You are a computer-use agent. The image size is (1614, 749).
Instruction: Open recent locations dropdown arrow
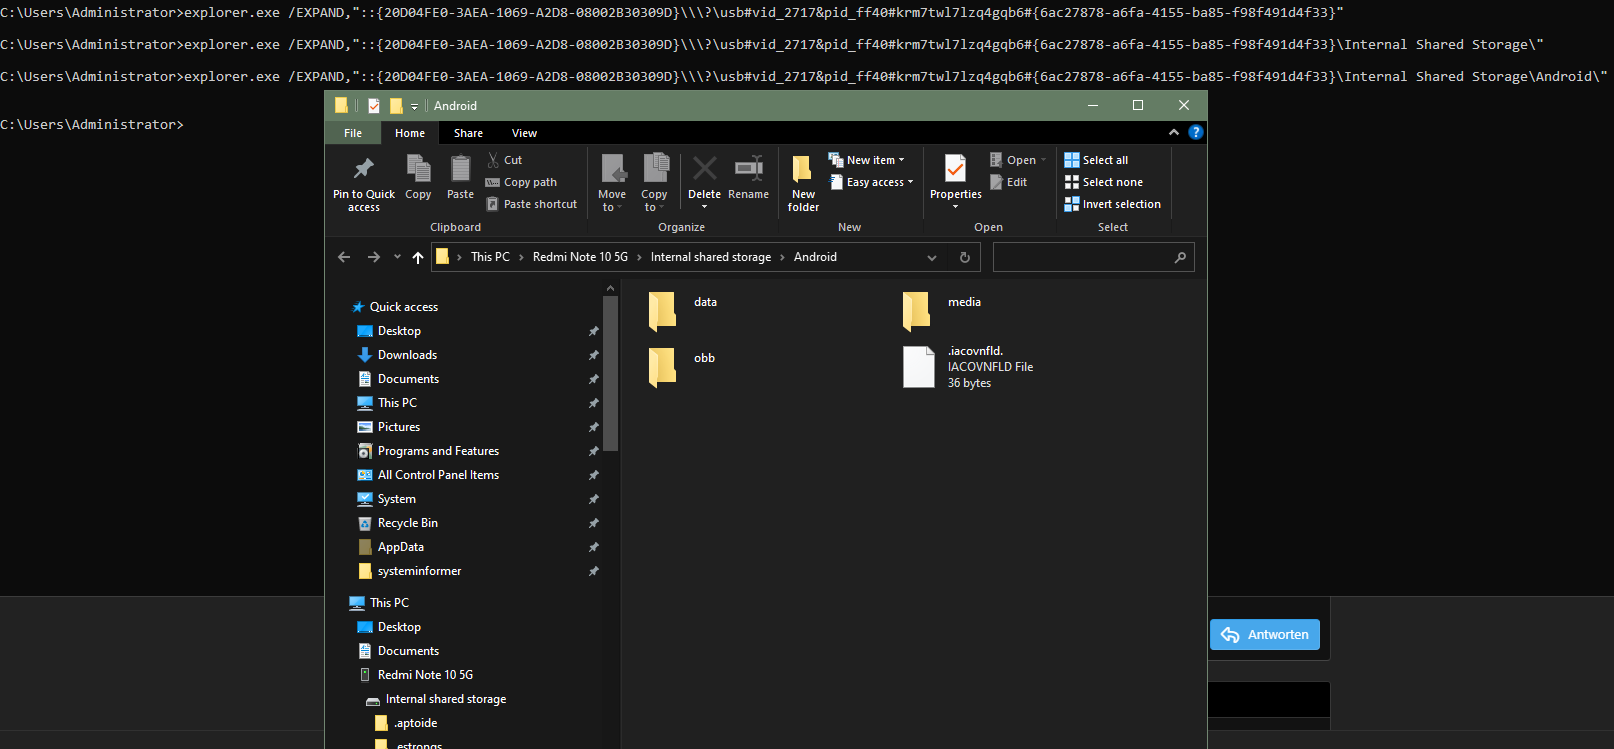(x=397, y=257)
